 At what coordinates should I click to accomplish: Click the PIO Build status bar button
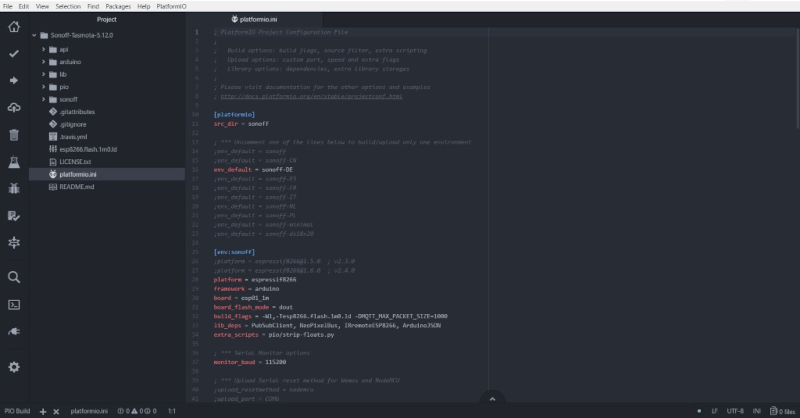click(x=17, y=411)
